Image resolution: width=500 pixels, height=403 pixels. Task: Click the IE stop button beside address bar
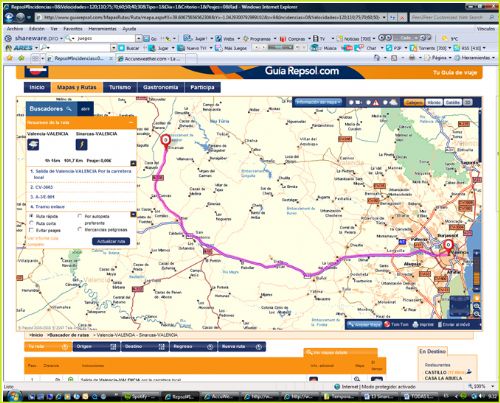coord(402,17)
